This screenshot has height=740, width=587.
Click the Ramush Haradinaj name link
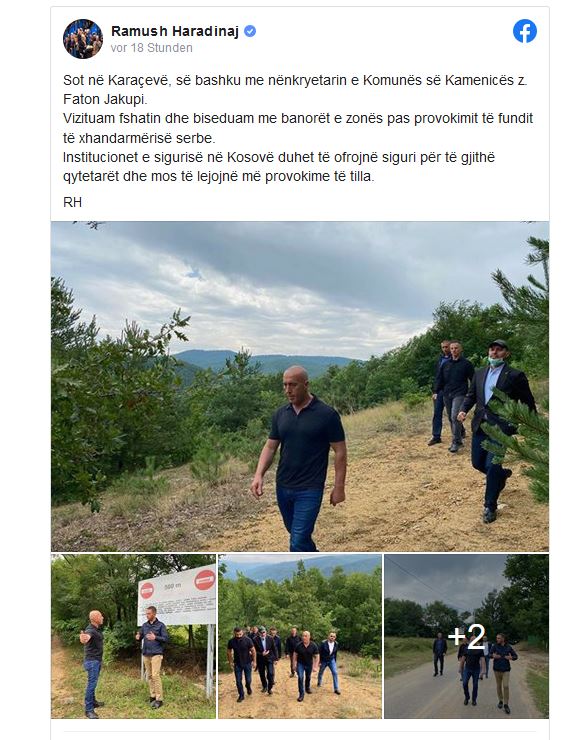coord(175,31)
